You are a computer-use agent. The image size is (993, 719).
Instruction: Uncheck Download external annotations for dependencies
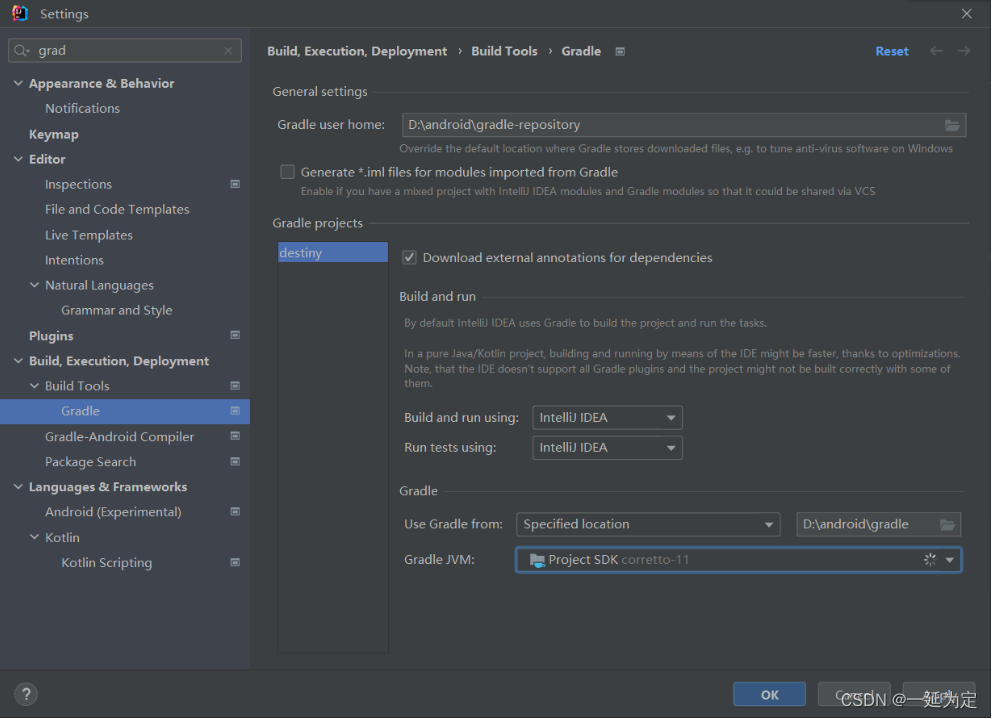coord(409,258)
